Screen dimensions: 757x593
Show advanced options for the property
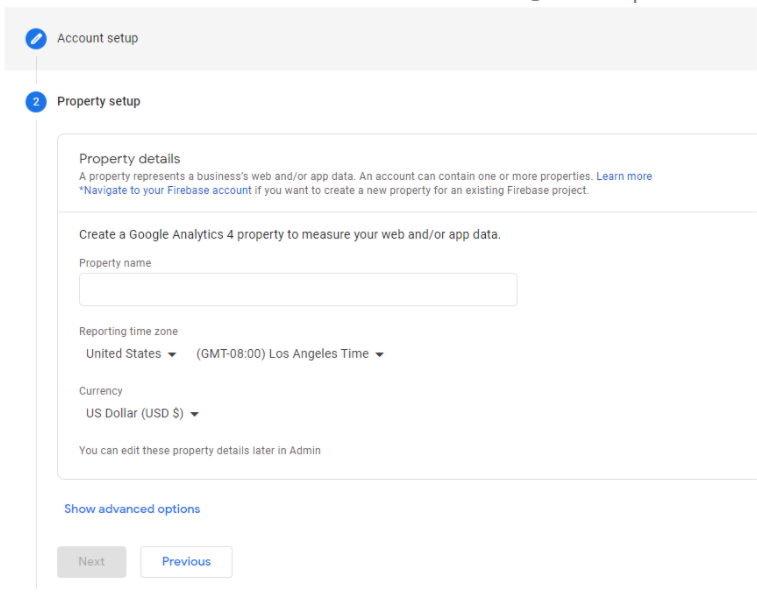coord(132,509)
